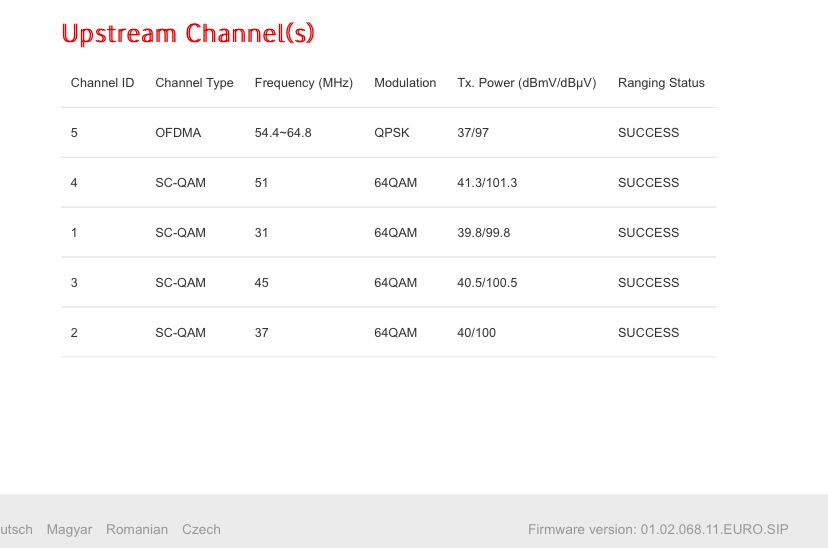
Task: Select Tx power value 41.3/101.3
Action: [487, 183]
